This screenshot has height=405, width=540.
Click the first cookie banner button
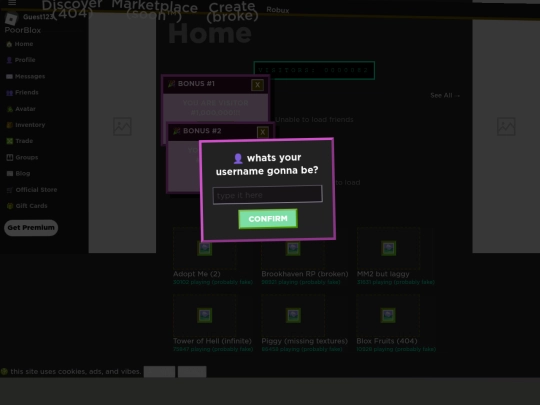tap(159, 372)
